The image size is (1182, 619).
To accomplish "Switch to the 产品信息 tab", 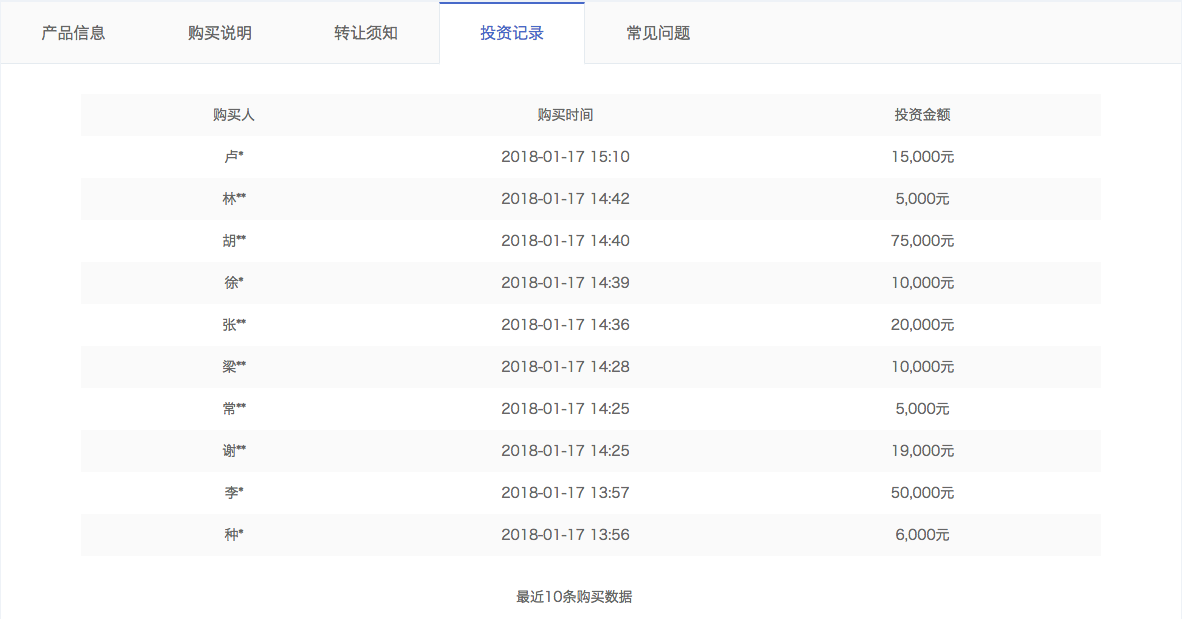I will pyautogui.click(x=75, y=32).
